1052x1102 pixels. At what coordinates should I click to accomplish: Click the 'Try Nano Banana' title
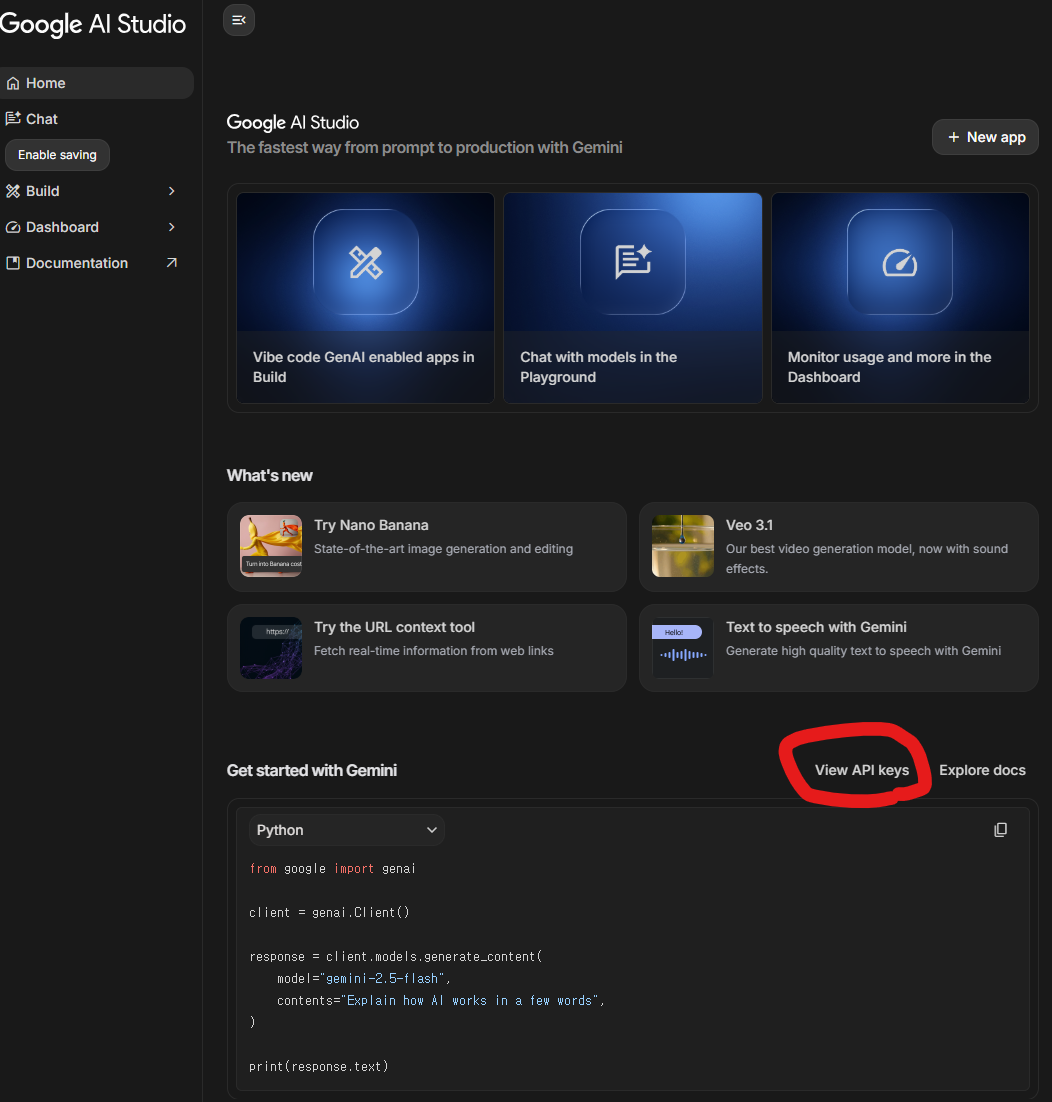371,525
